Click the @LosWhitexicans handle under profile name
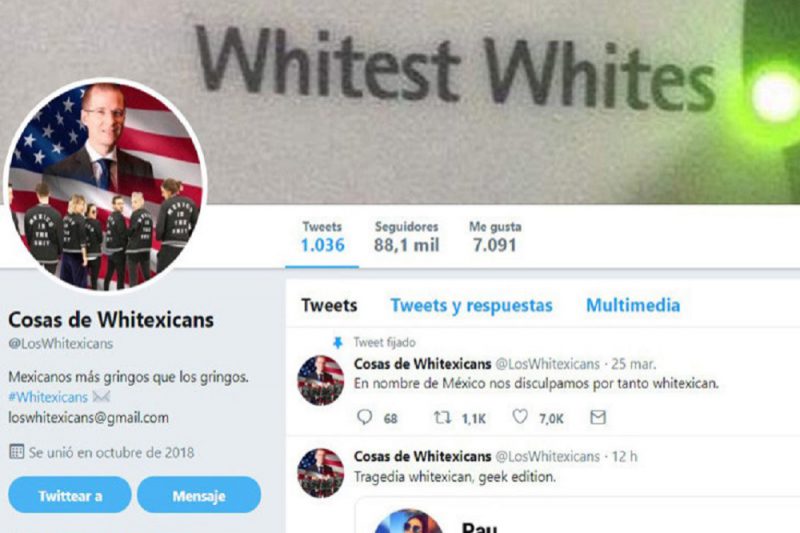The height and width of the screenshot is (533, 800). coord(61,343)
